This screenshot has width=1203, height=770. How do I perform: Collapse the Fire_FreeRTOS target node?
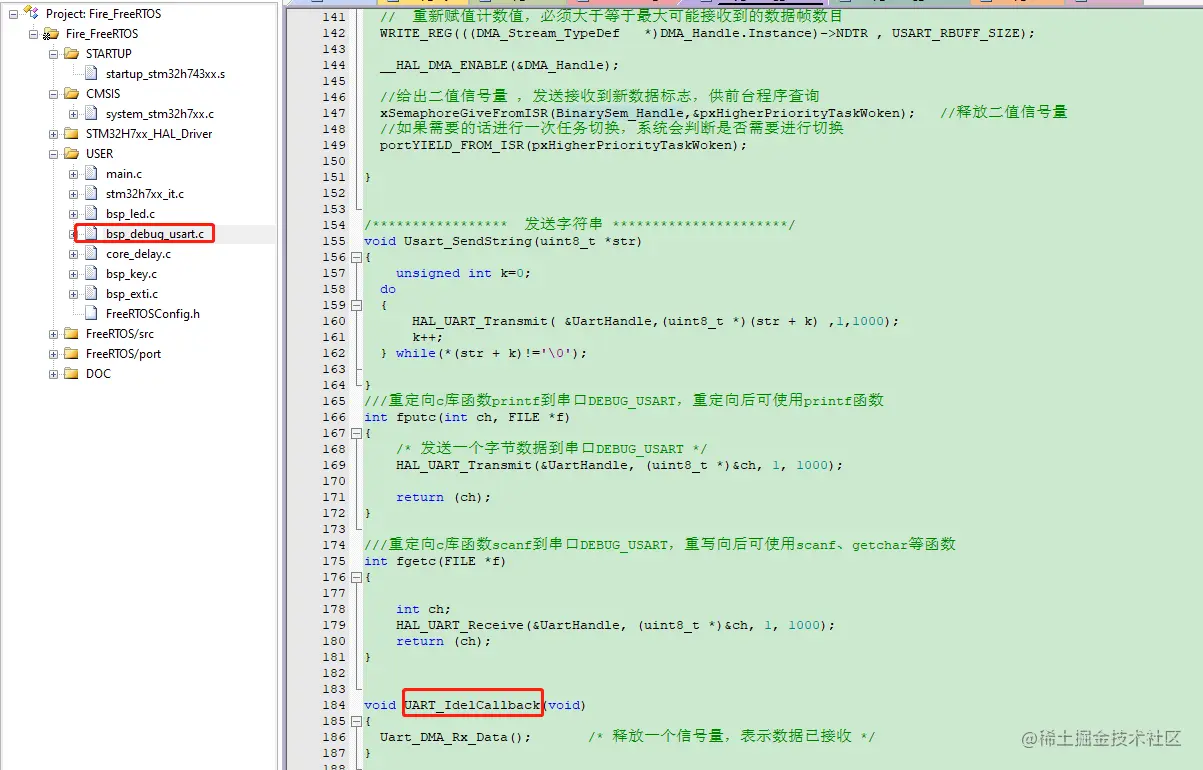[34, 33]
